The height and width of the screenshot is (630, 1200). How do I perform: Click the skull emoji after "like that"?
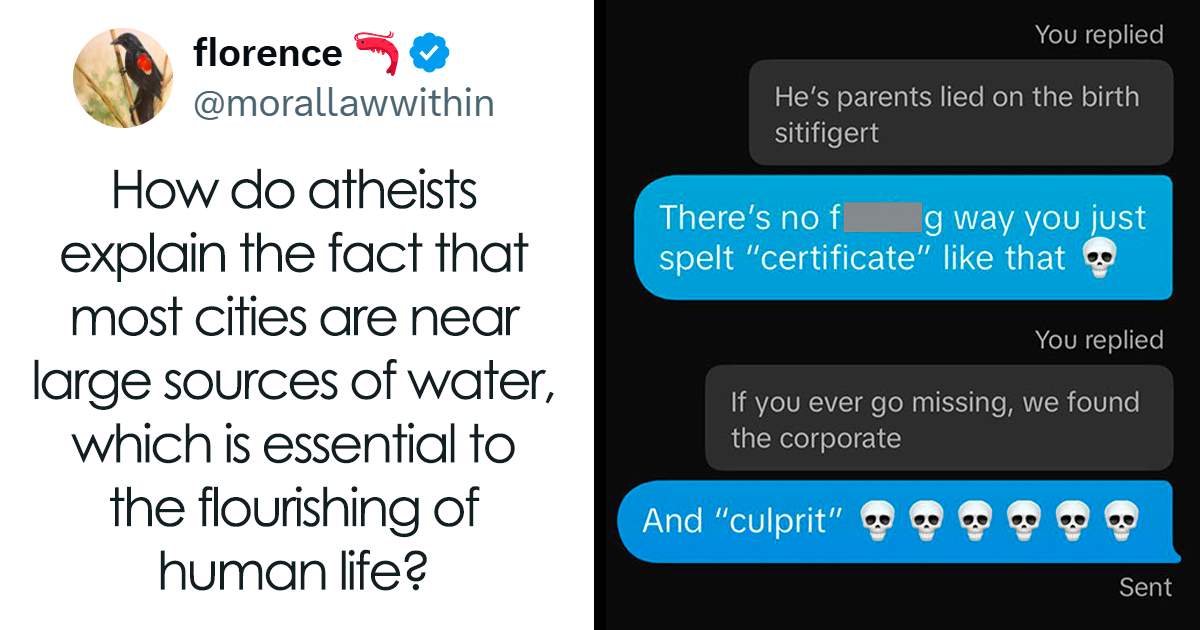tap(1098, 259)
